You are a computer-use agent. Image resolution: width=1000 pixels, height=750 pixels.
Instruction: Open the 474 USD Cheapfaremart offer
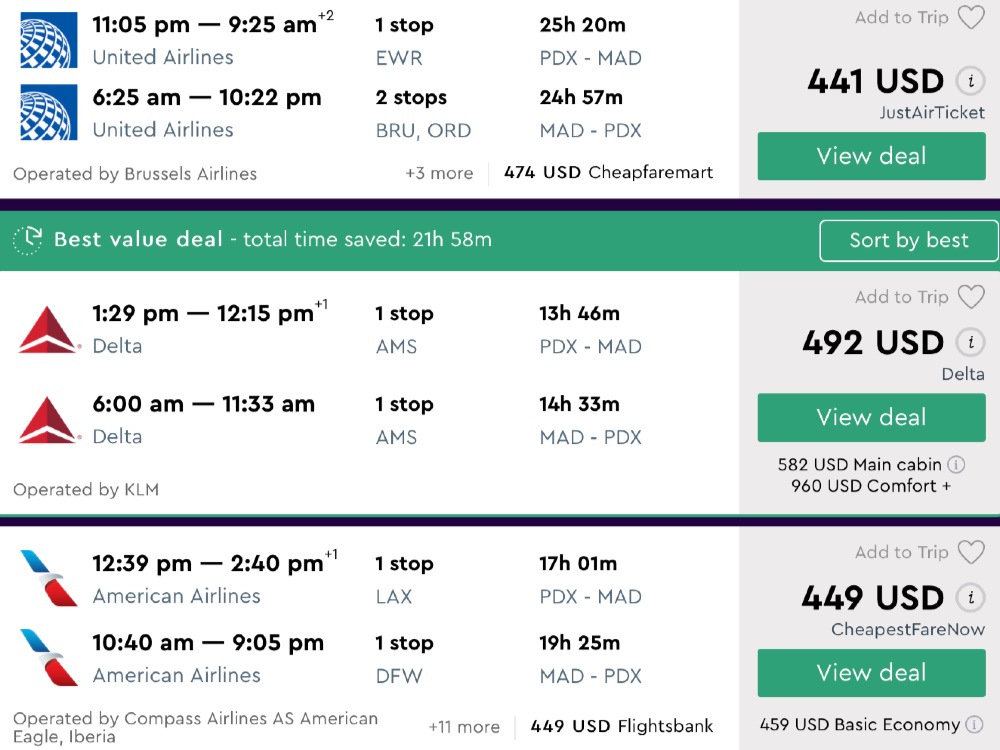pyautogui.click(x=608, y=173)
